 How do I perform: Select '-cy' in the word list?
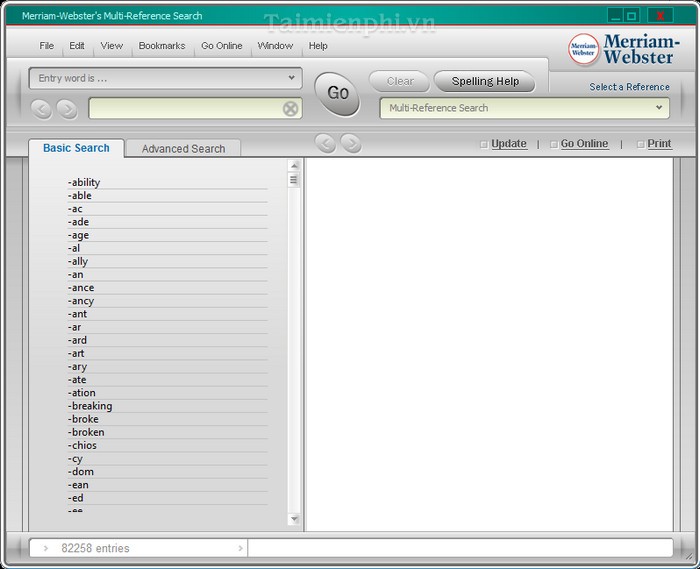click(75, 459)
